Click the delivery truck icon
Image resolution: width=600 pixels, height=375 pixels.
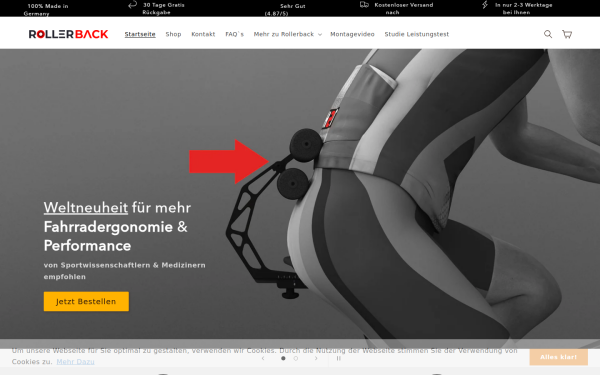[x=364, y=5]
